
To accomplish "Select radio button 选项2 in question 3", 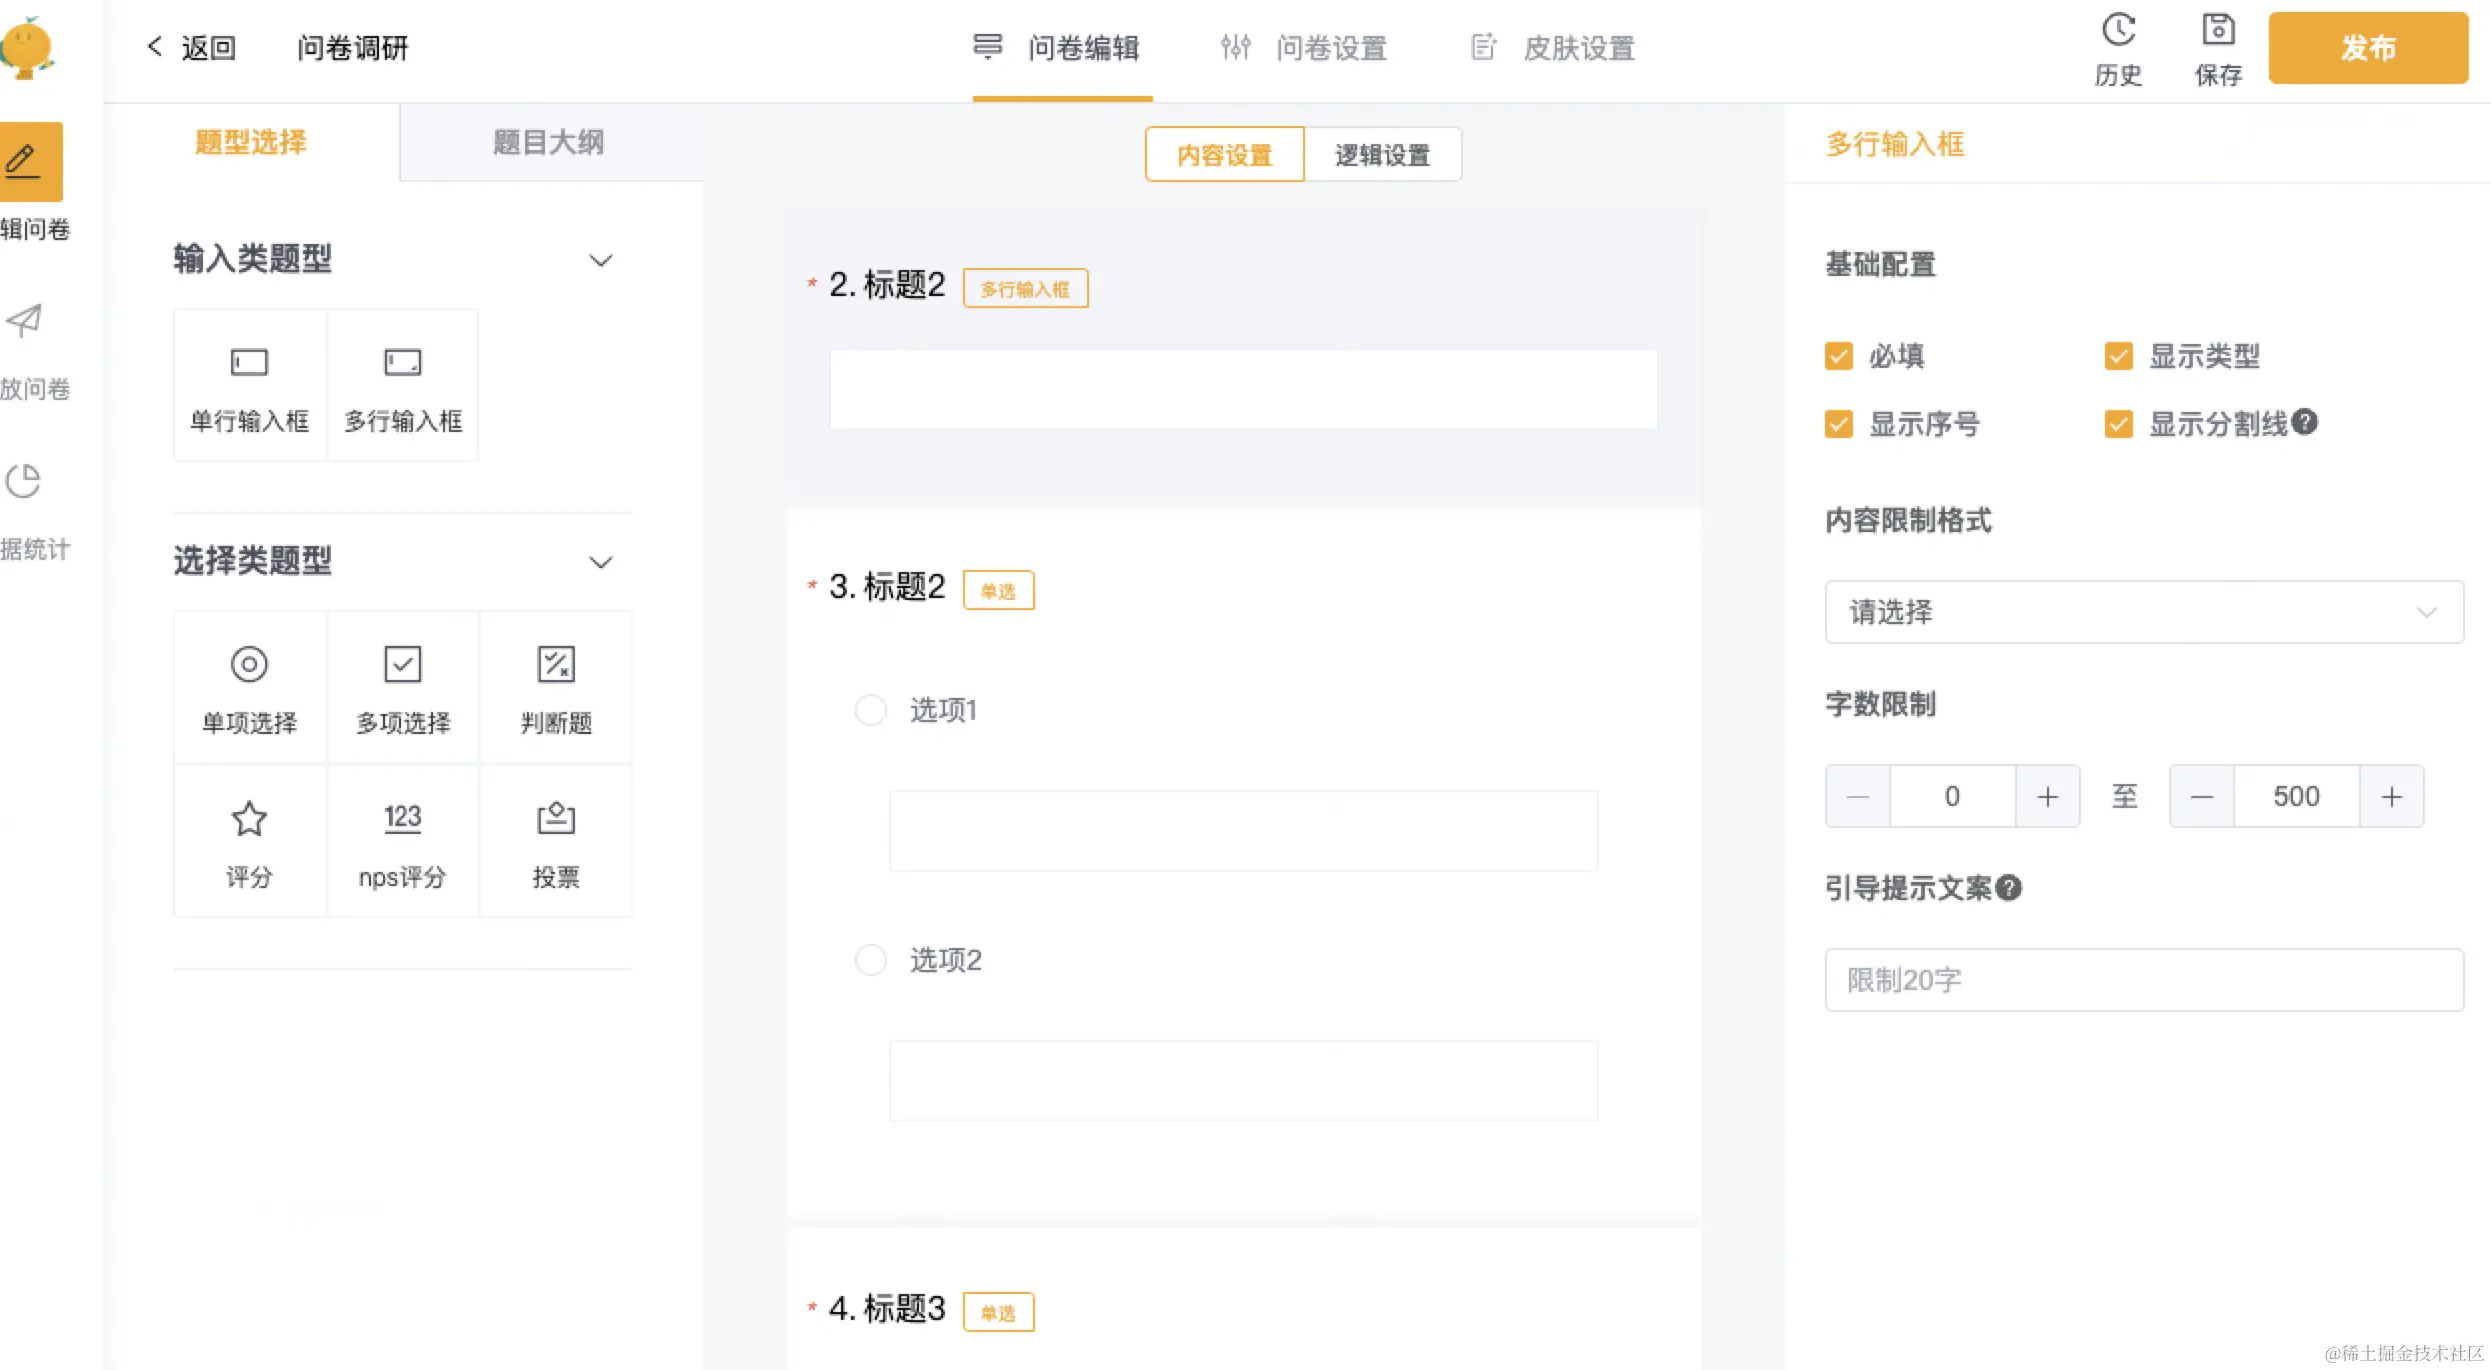I will coord(870,960).
